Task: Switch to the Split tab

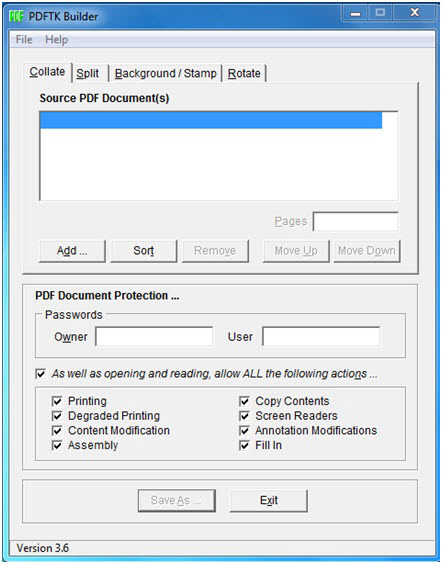Action: 88,73
